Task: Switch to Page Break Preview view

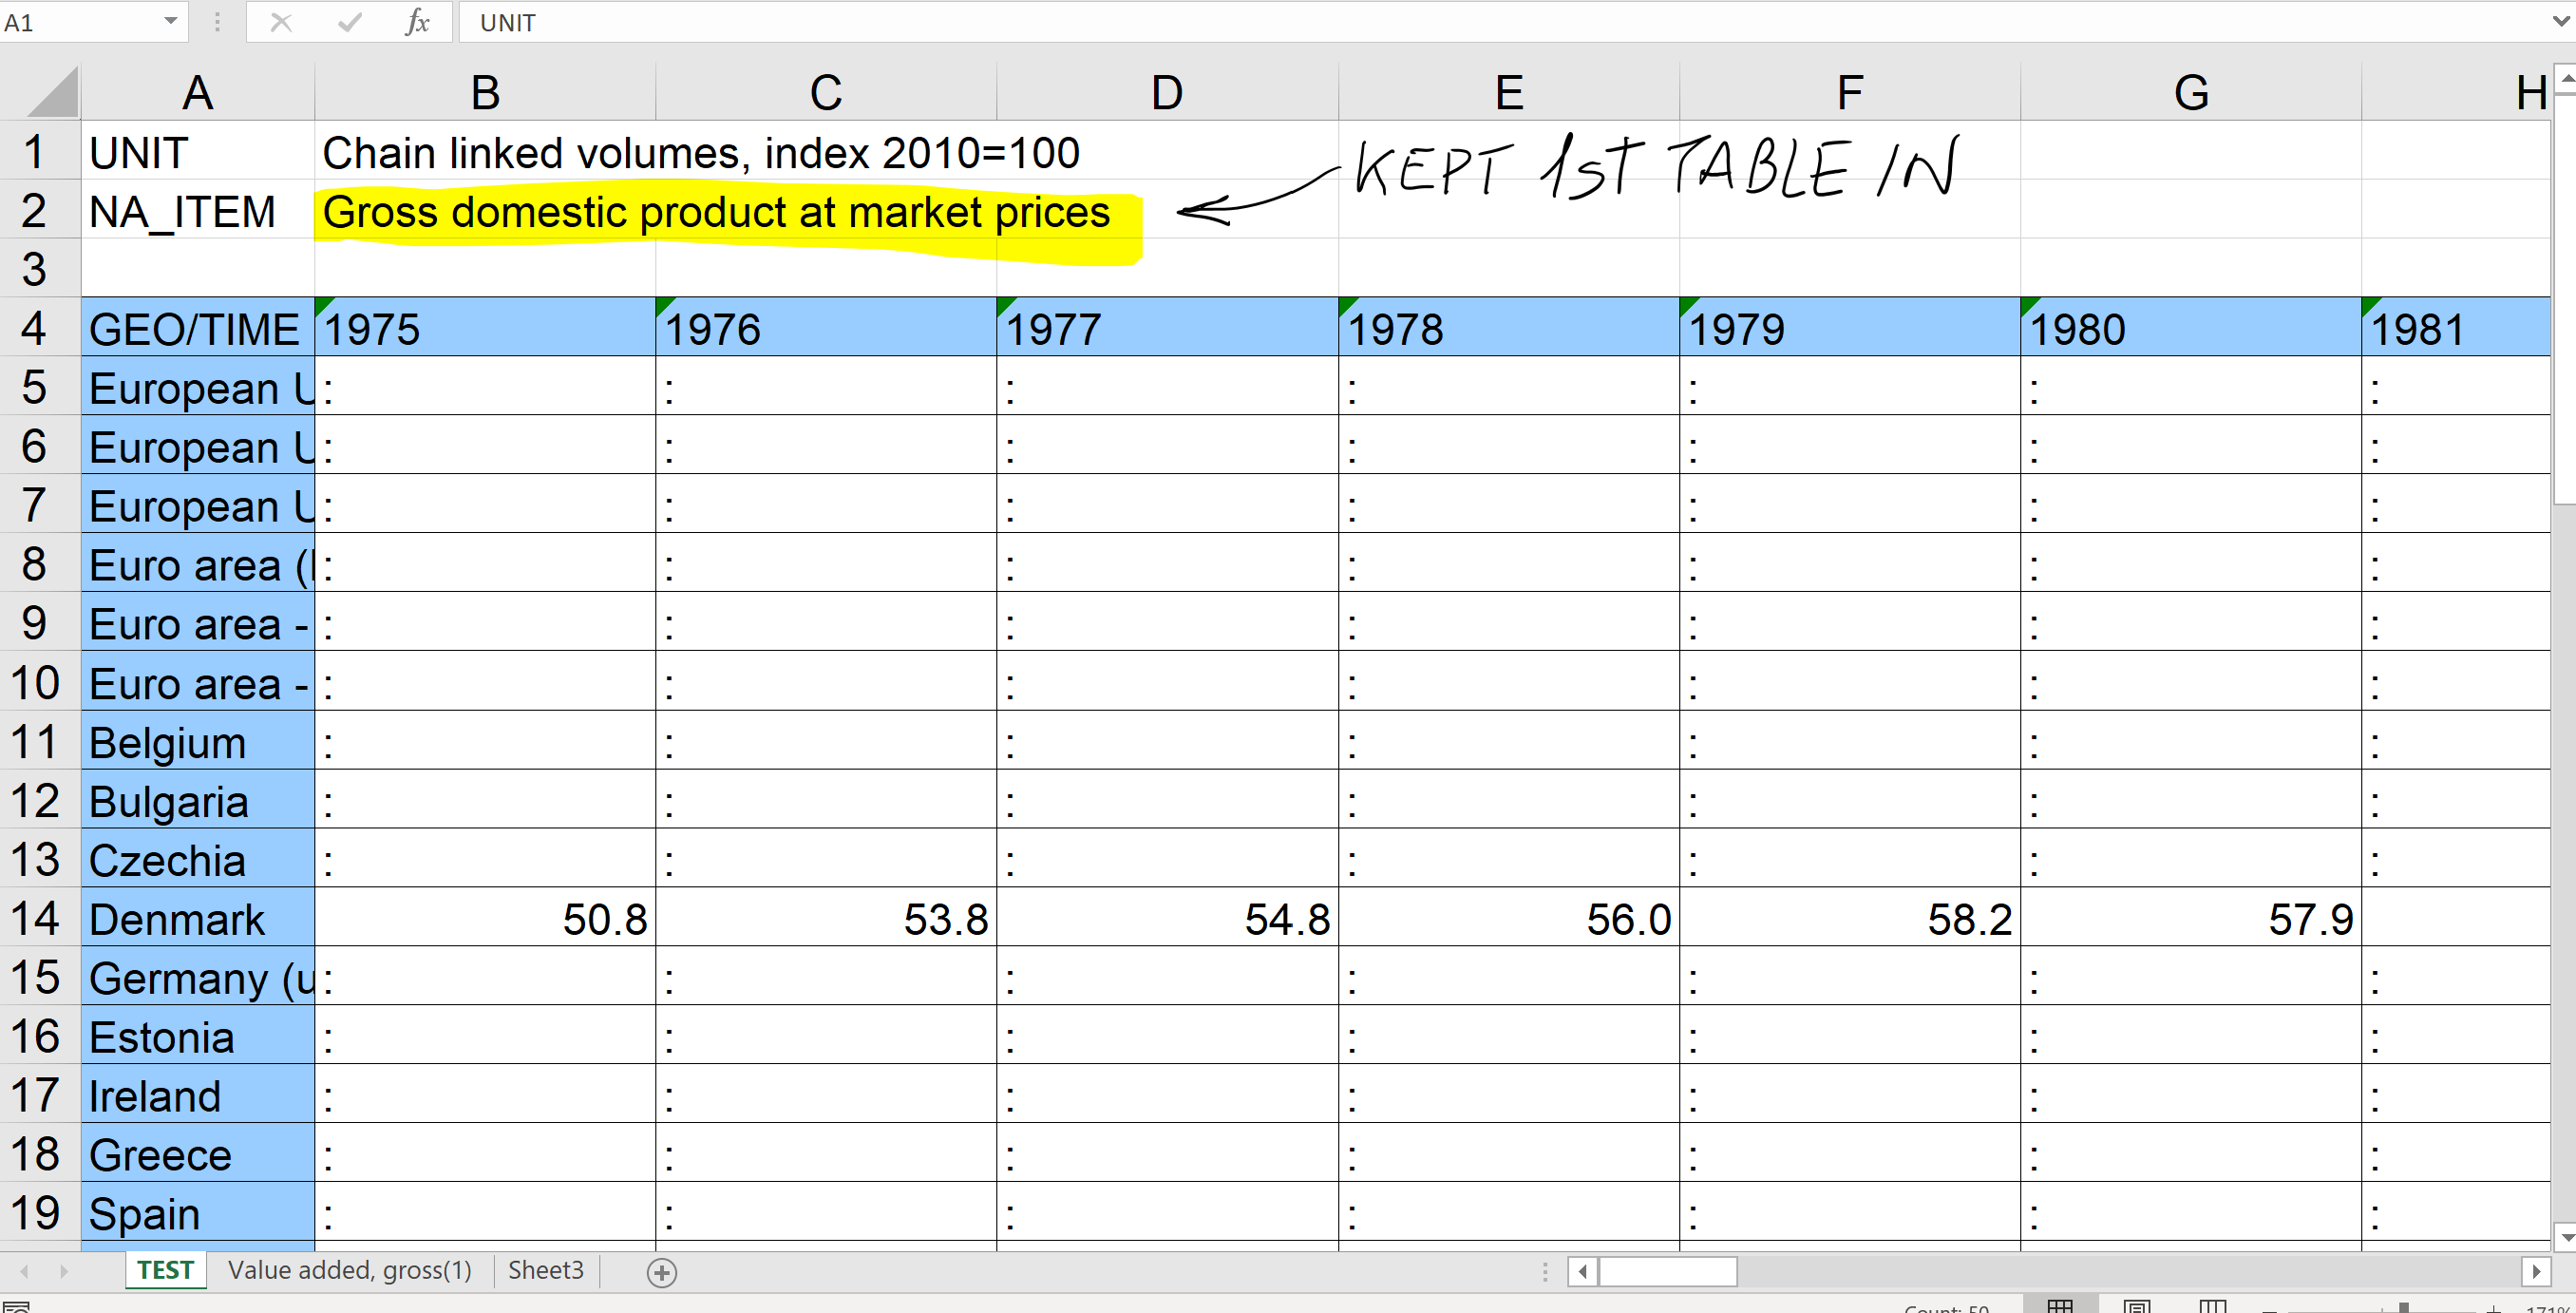Action: point(2212,1306)
